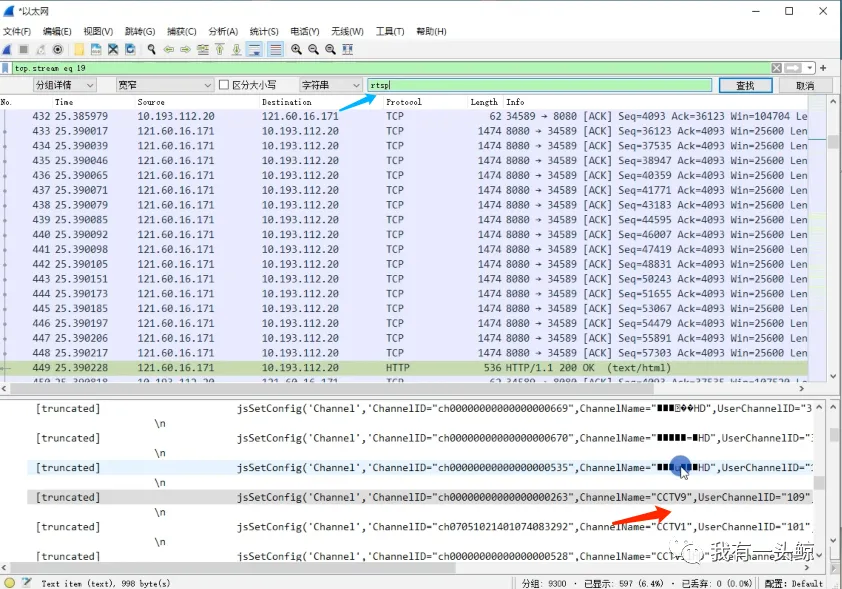Select the rtsp search input field
Screen dimensions: 842x589
click(540, 84)
